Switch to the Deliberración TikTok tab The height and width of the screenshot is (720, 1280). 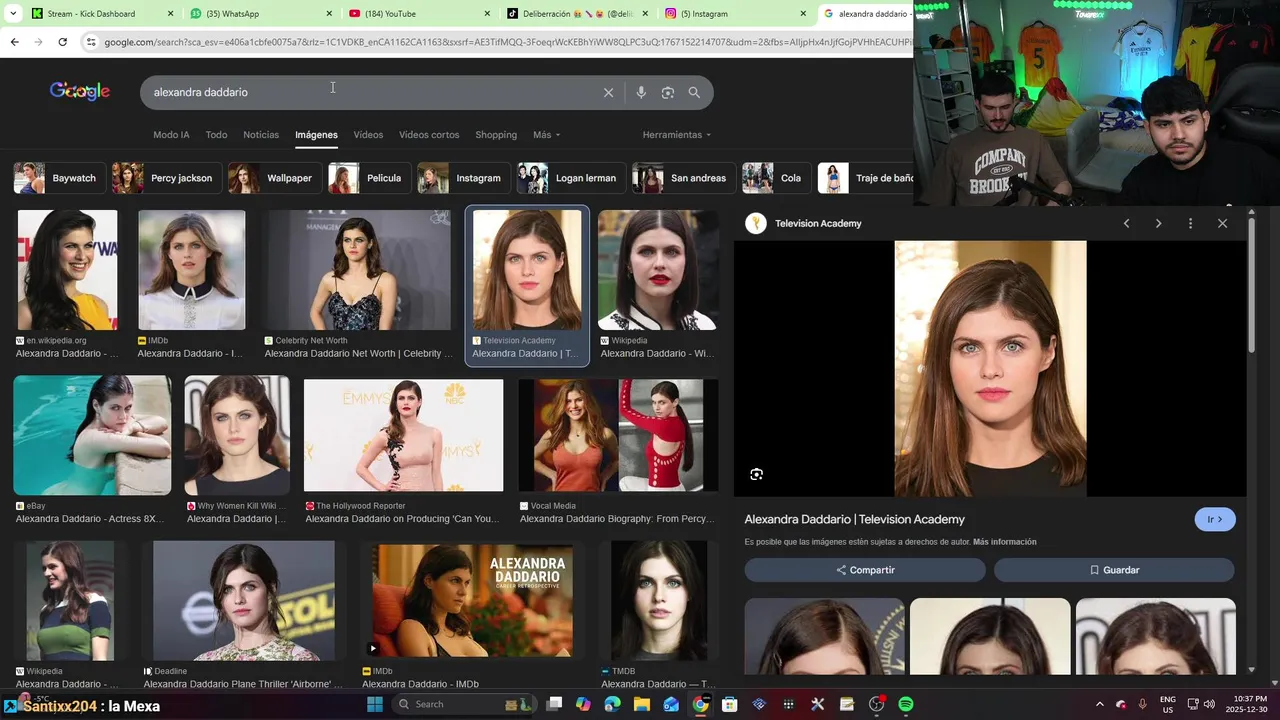coord(578,14)
